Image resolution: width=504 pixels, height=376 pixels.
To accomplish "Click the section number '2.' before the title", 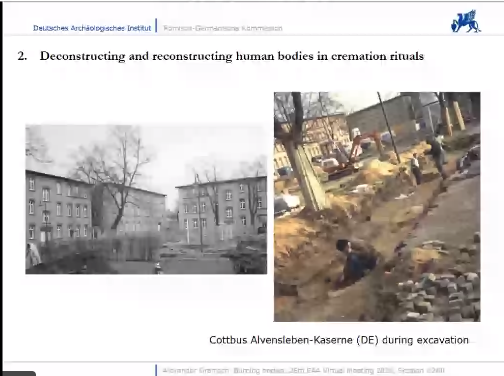I will (22, 56).
